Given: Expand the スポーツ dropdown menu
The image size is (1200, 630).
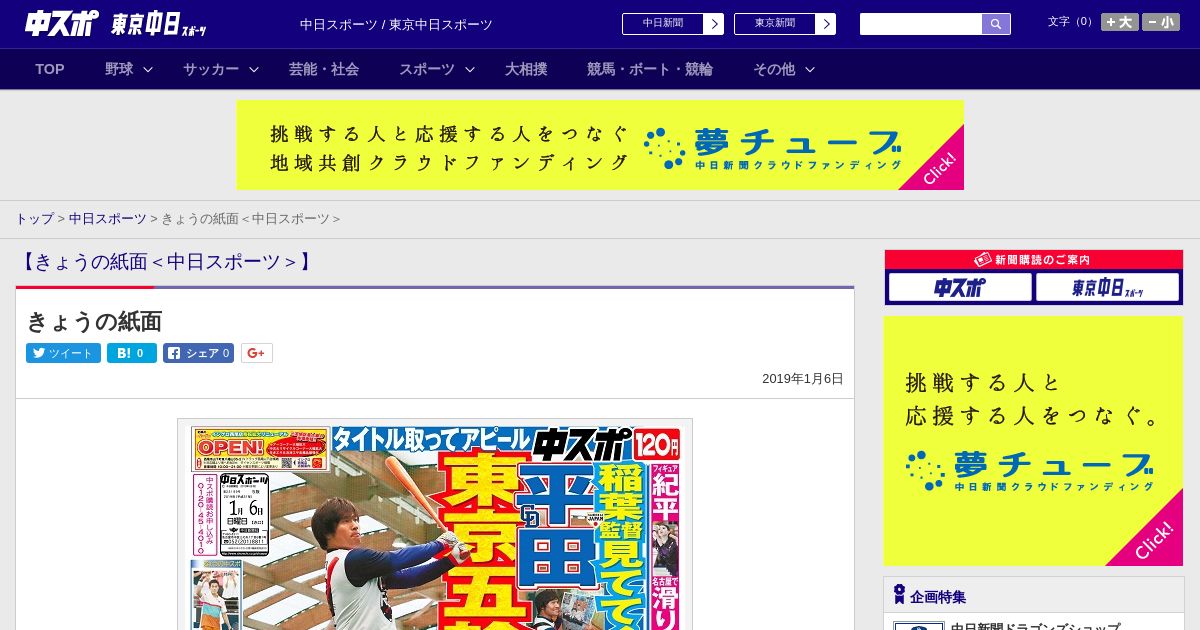Looking at the screenshot, I should point(436,69).
